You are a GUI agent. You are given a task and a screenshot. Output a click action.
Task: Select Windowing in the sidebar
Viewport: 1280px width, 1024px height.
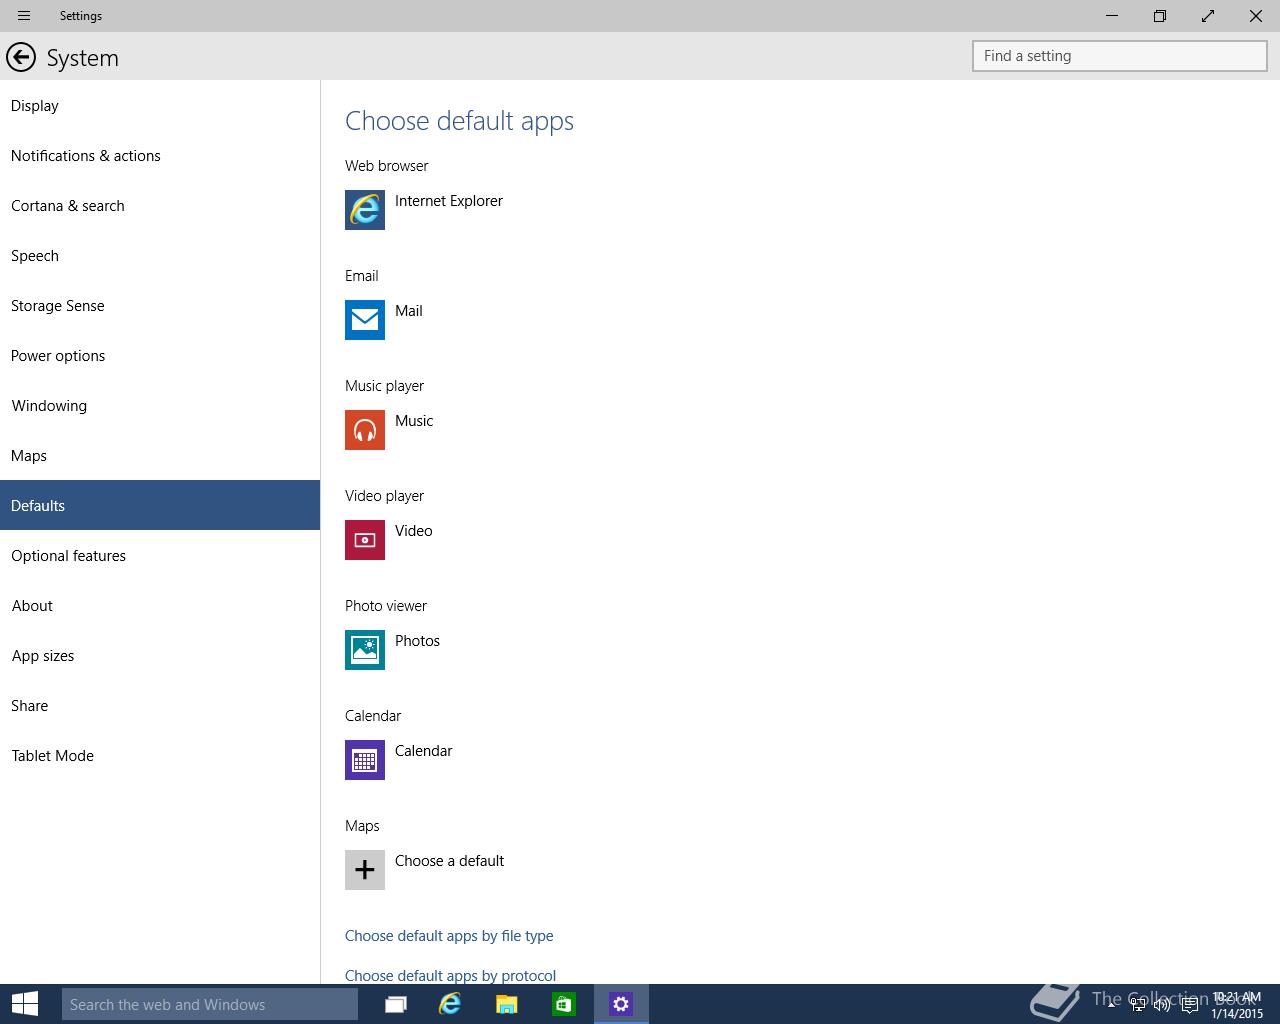(160, 405)
